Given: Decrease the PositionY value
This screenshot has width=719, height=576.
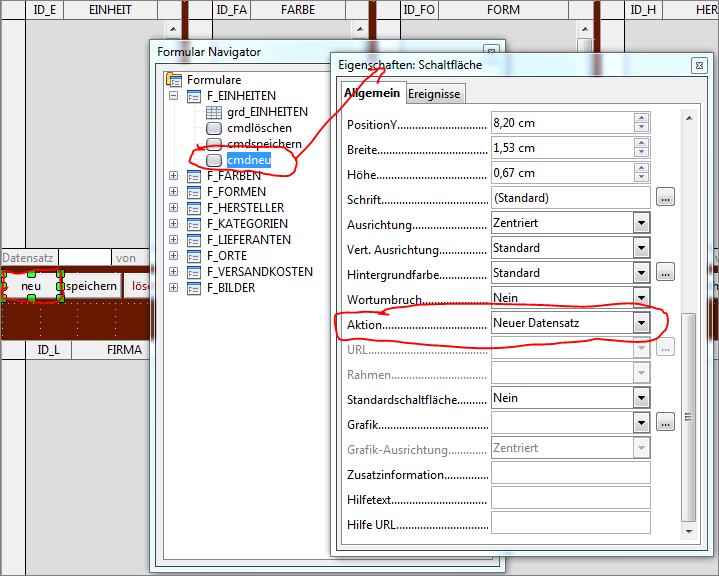Looking at the screenshot, I should pos(642,127).
